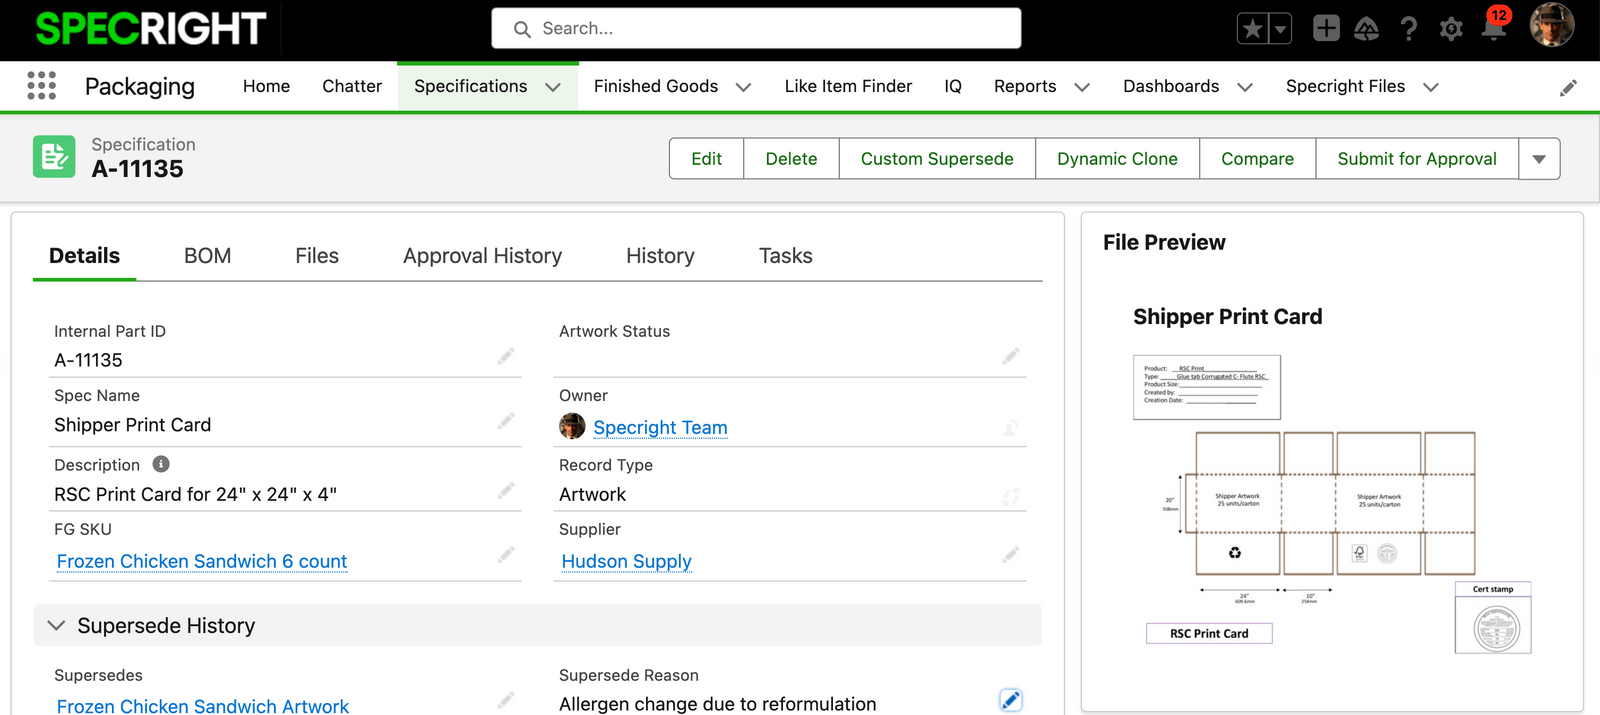Open the Finished Goods dropdown chevron
Image resolution: width=1600 pixels, height=715 pixels.
(744, 87)
